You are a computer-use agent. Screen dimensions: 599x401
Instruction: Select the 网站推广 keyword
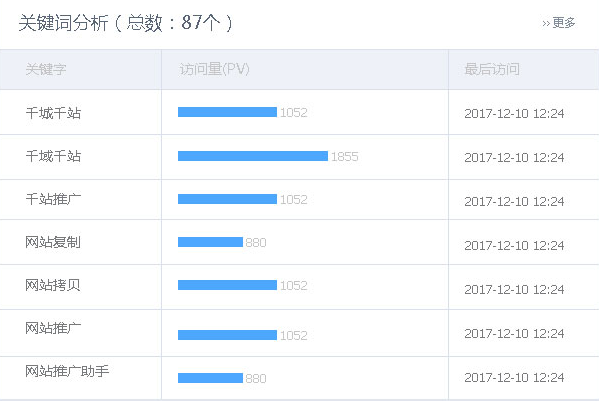click(x=53, y=328)
